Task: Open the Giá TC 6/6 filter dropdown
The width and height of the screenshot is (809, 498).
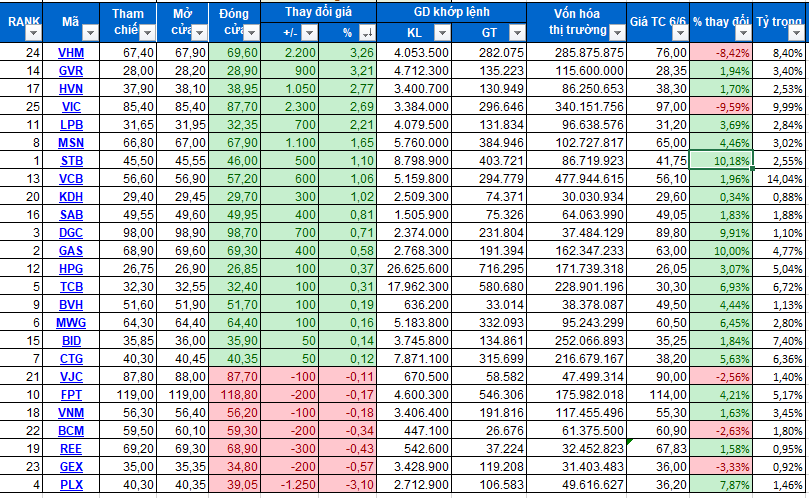Action: [x=681, y=33]
